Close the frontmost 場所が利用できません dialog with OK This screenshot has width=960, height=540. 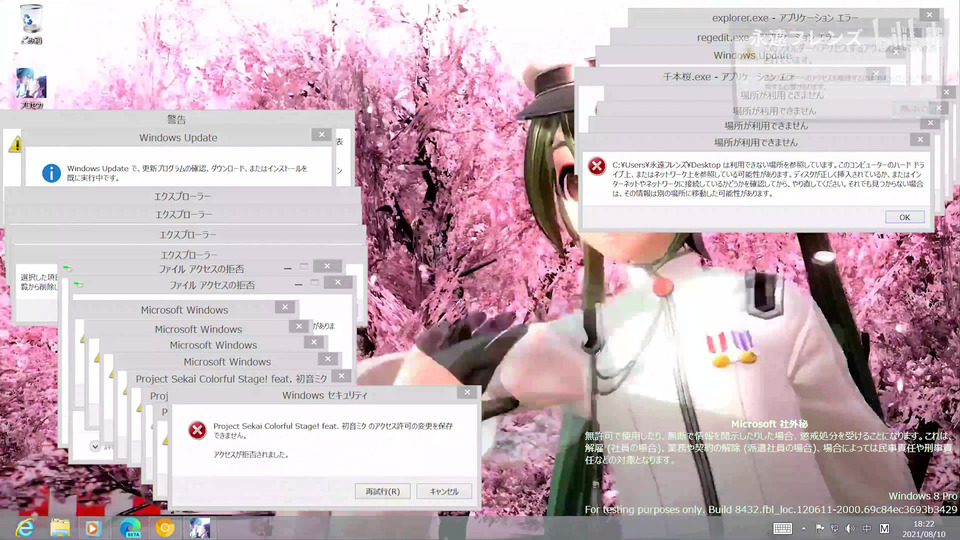coord(904,217)
